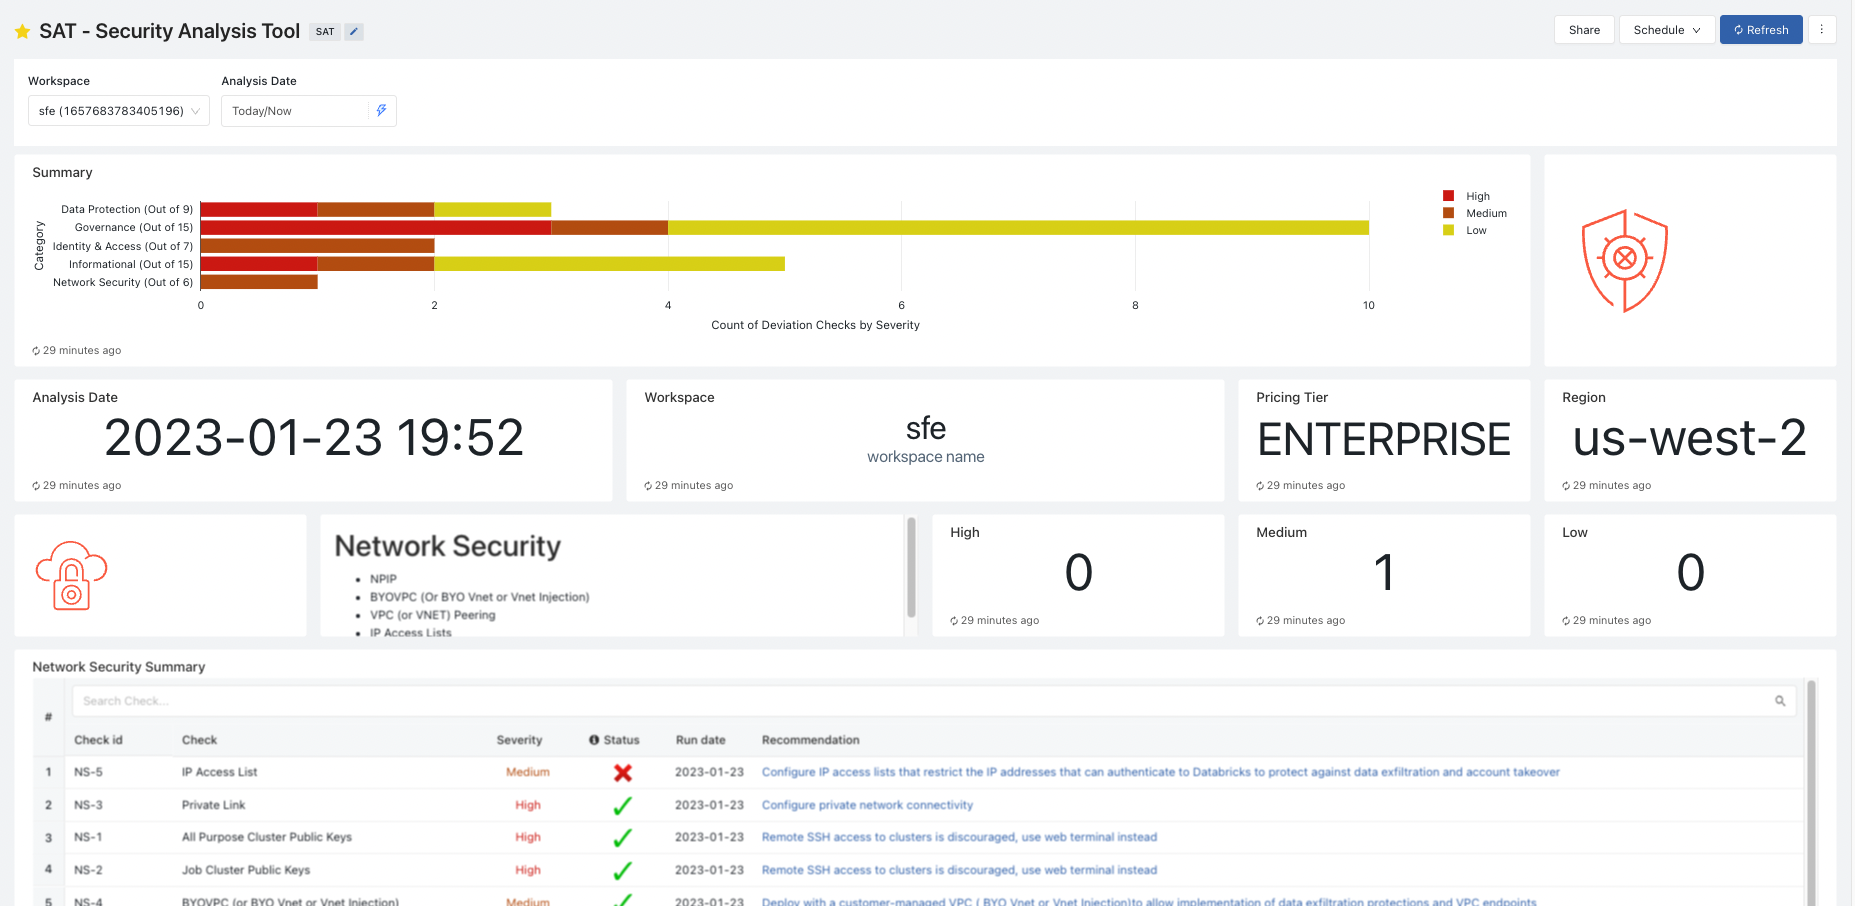
Task: Click the Share button
Action: pyautogui.click(x=1583, y=29)
